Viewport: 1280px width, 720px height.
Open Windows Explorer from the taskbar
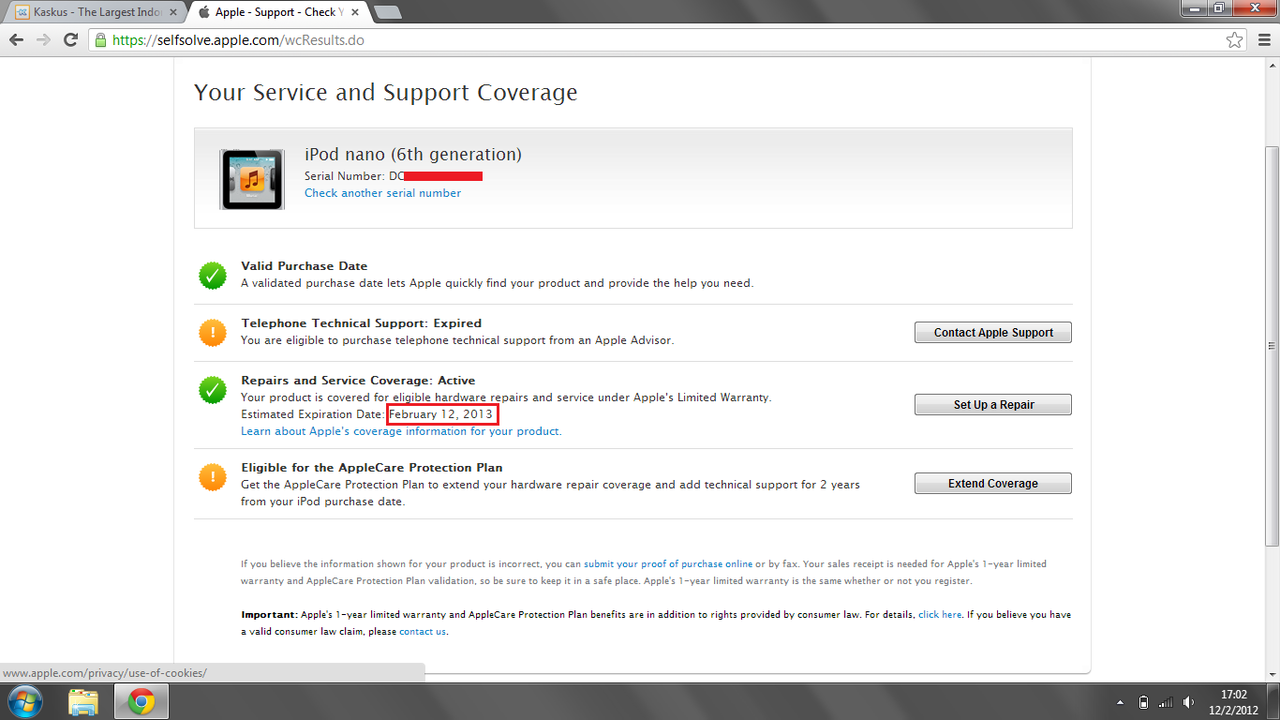(x=84, y=701)
